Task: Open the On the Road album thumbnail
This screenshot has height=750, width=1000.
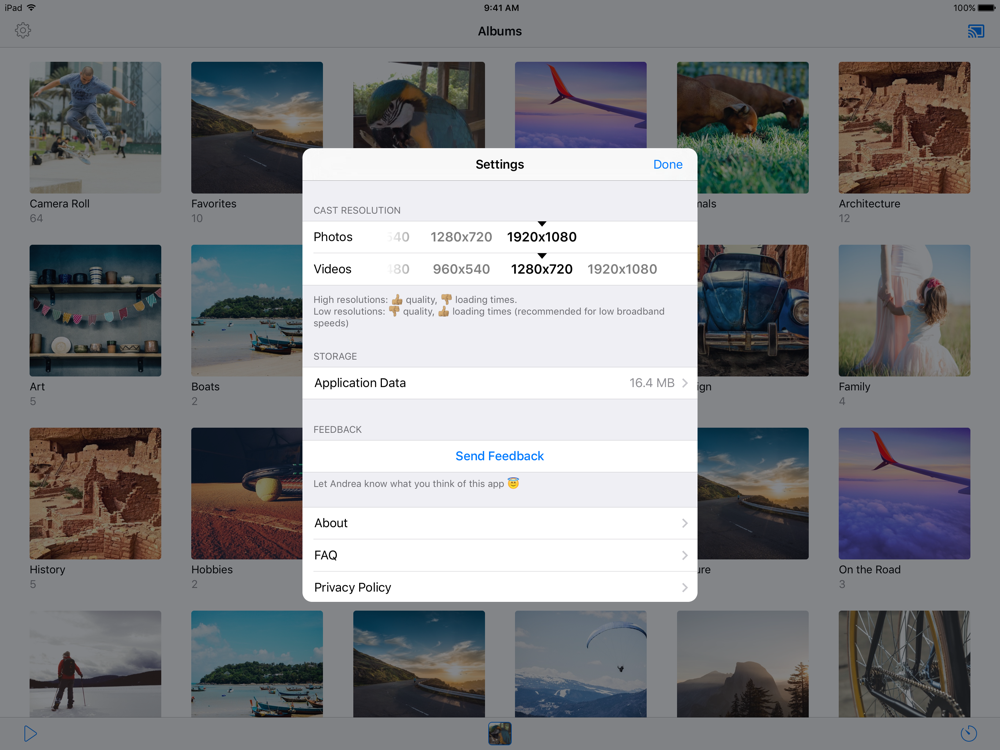Action: coord(904,494)
